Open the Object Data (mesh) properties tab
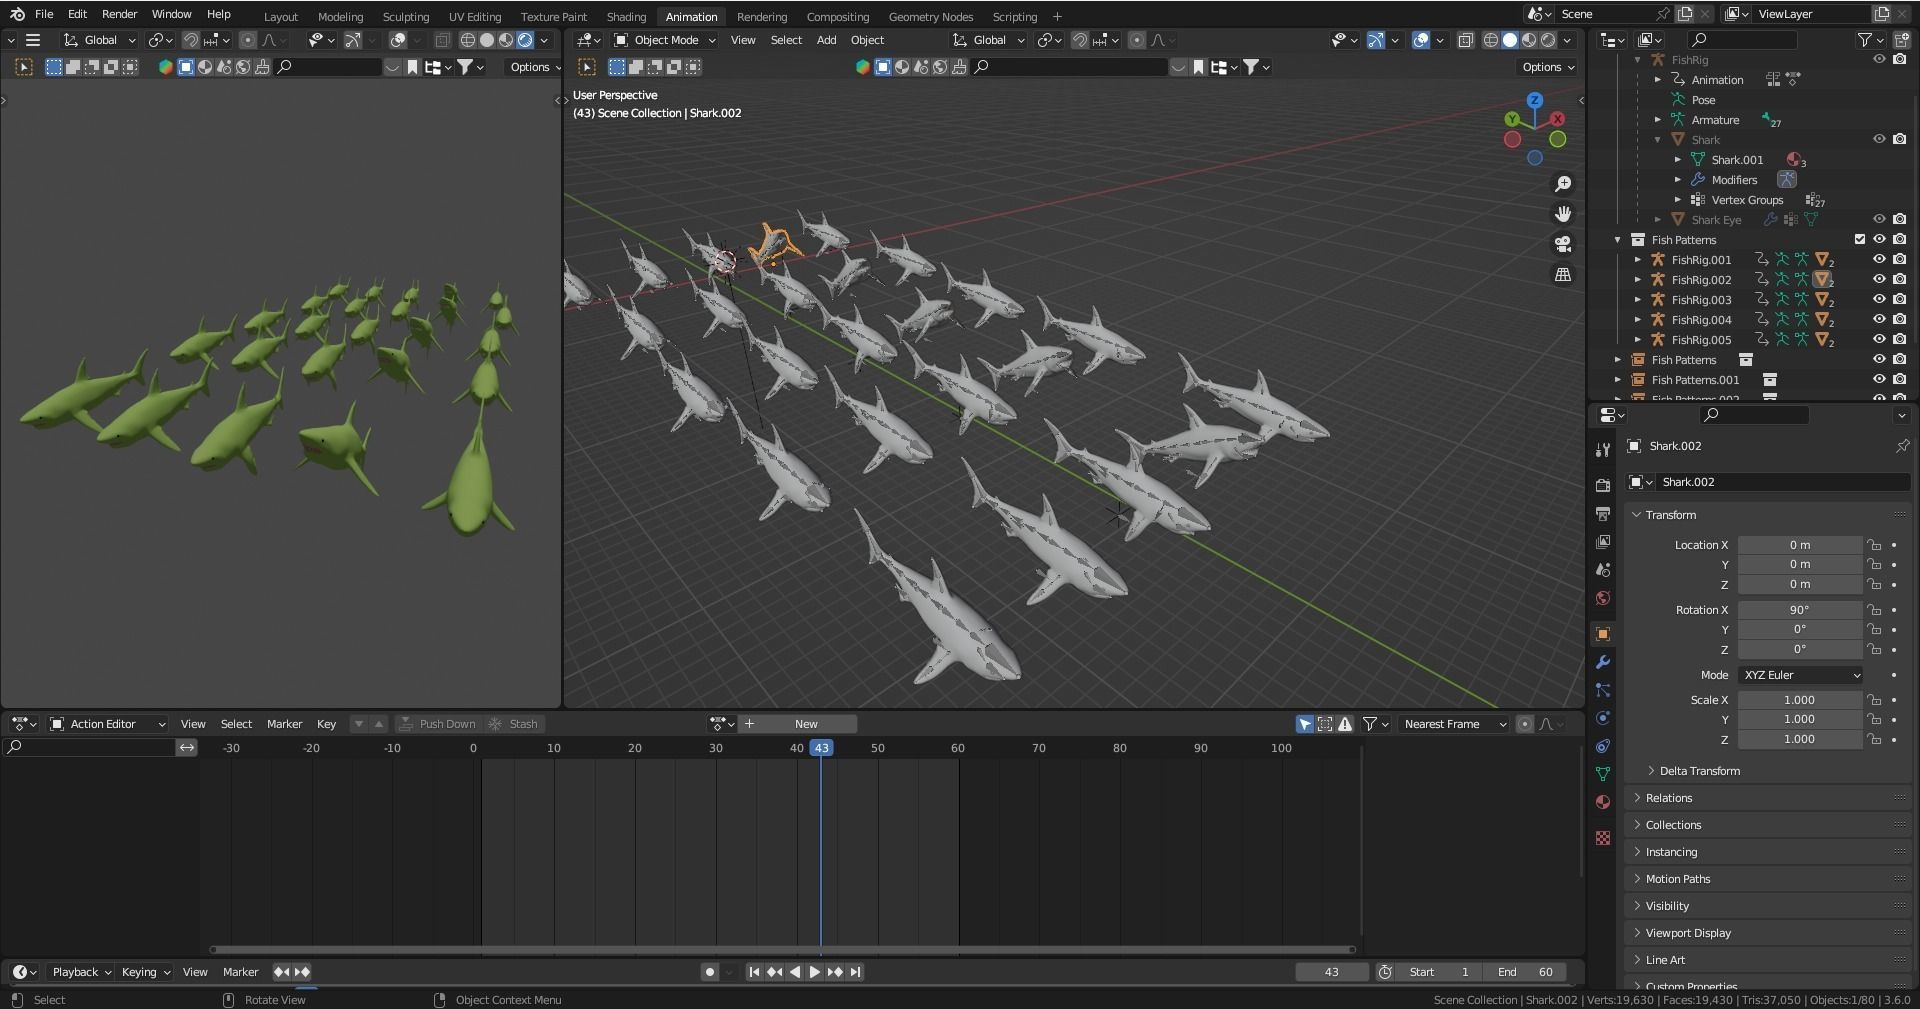The height and width of the screenshot is (1009, 1920). point(1603,774)
